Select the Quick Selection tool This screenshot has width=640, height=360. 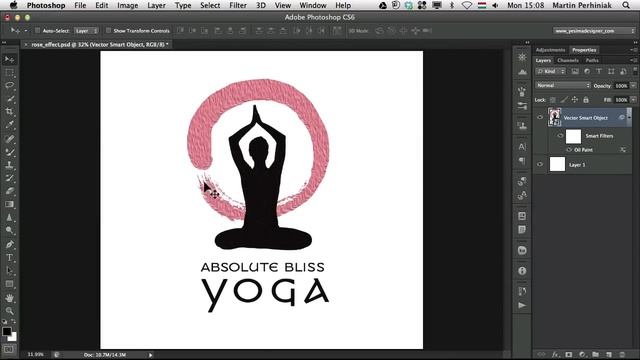pos(9,99)
